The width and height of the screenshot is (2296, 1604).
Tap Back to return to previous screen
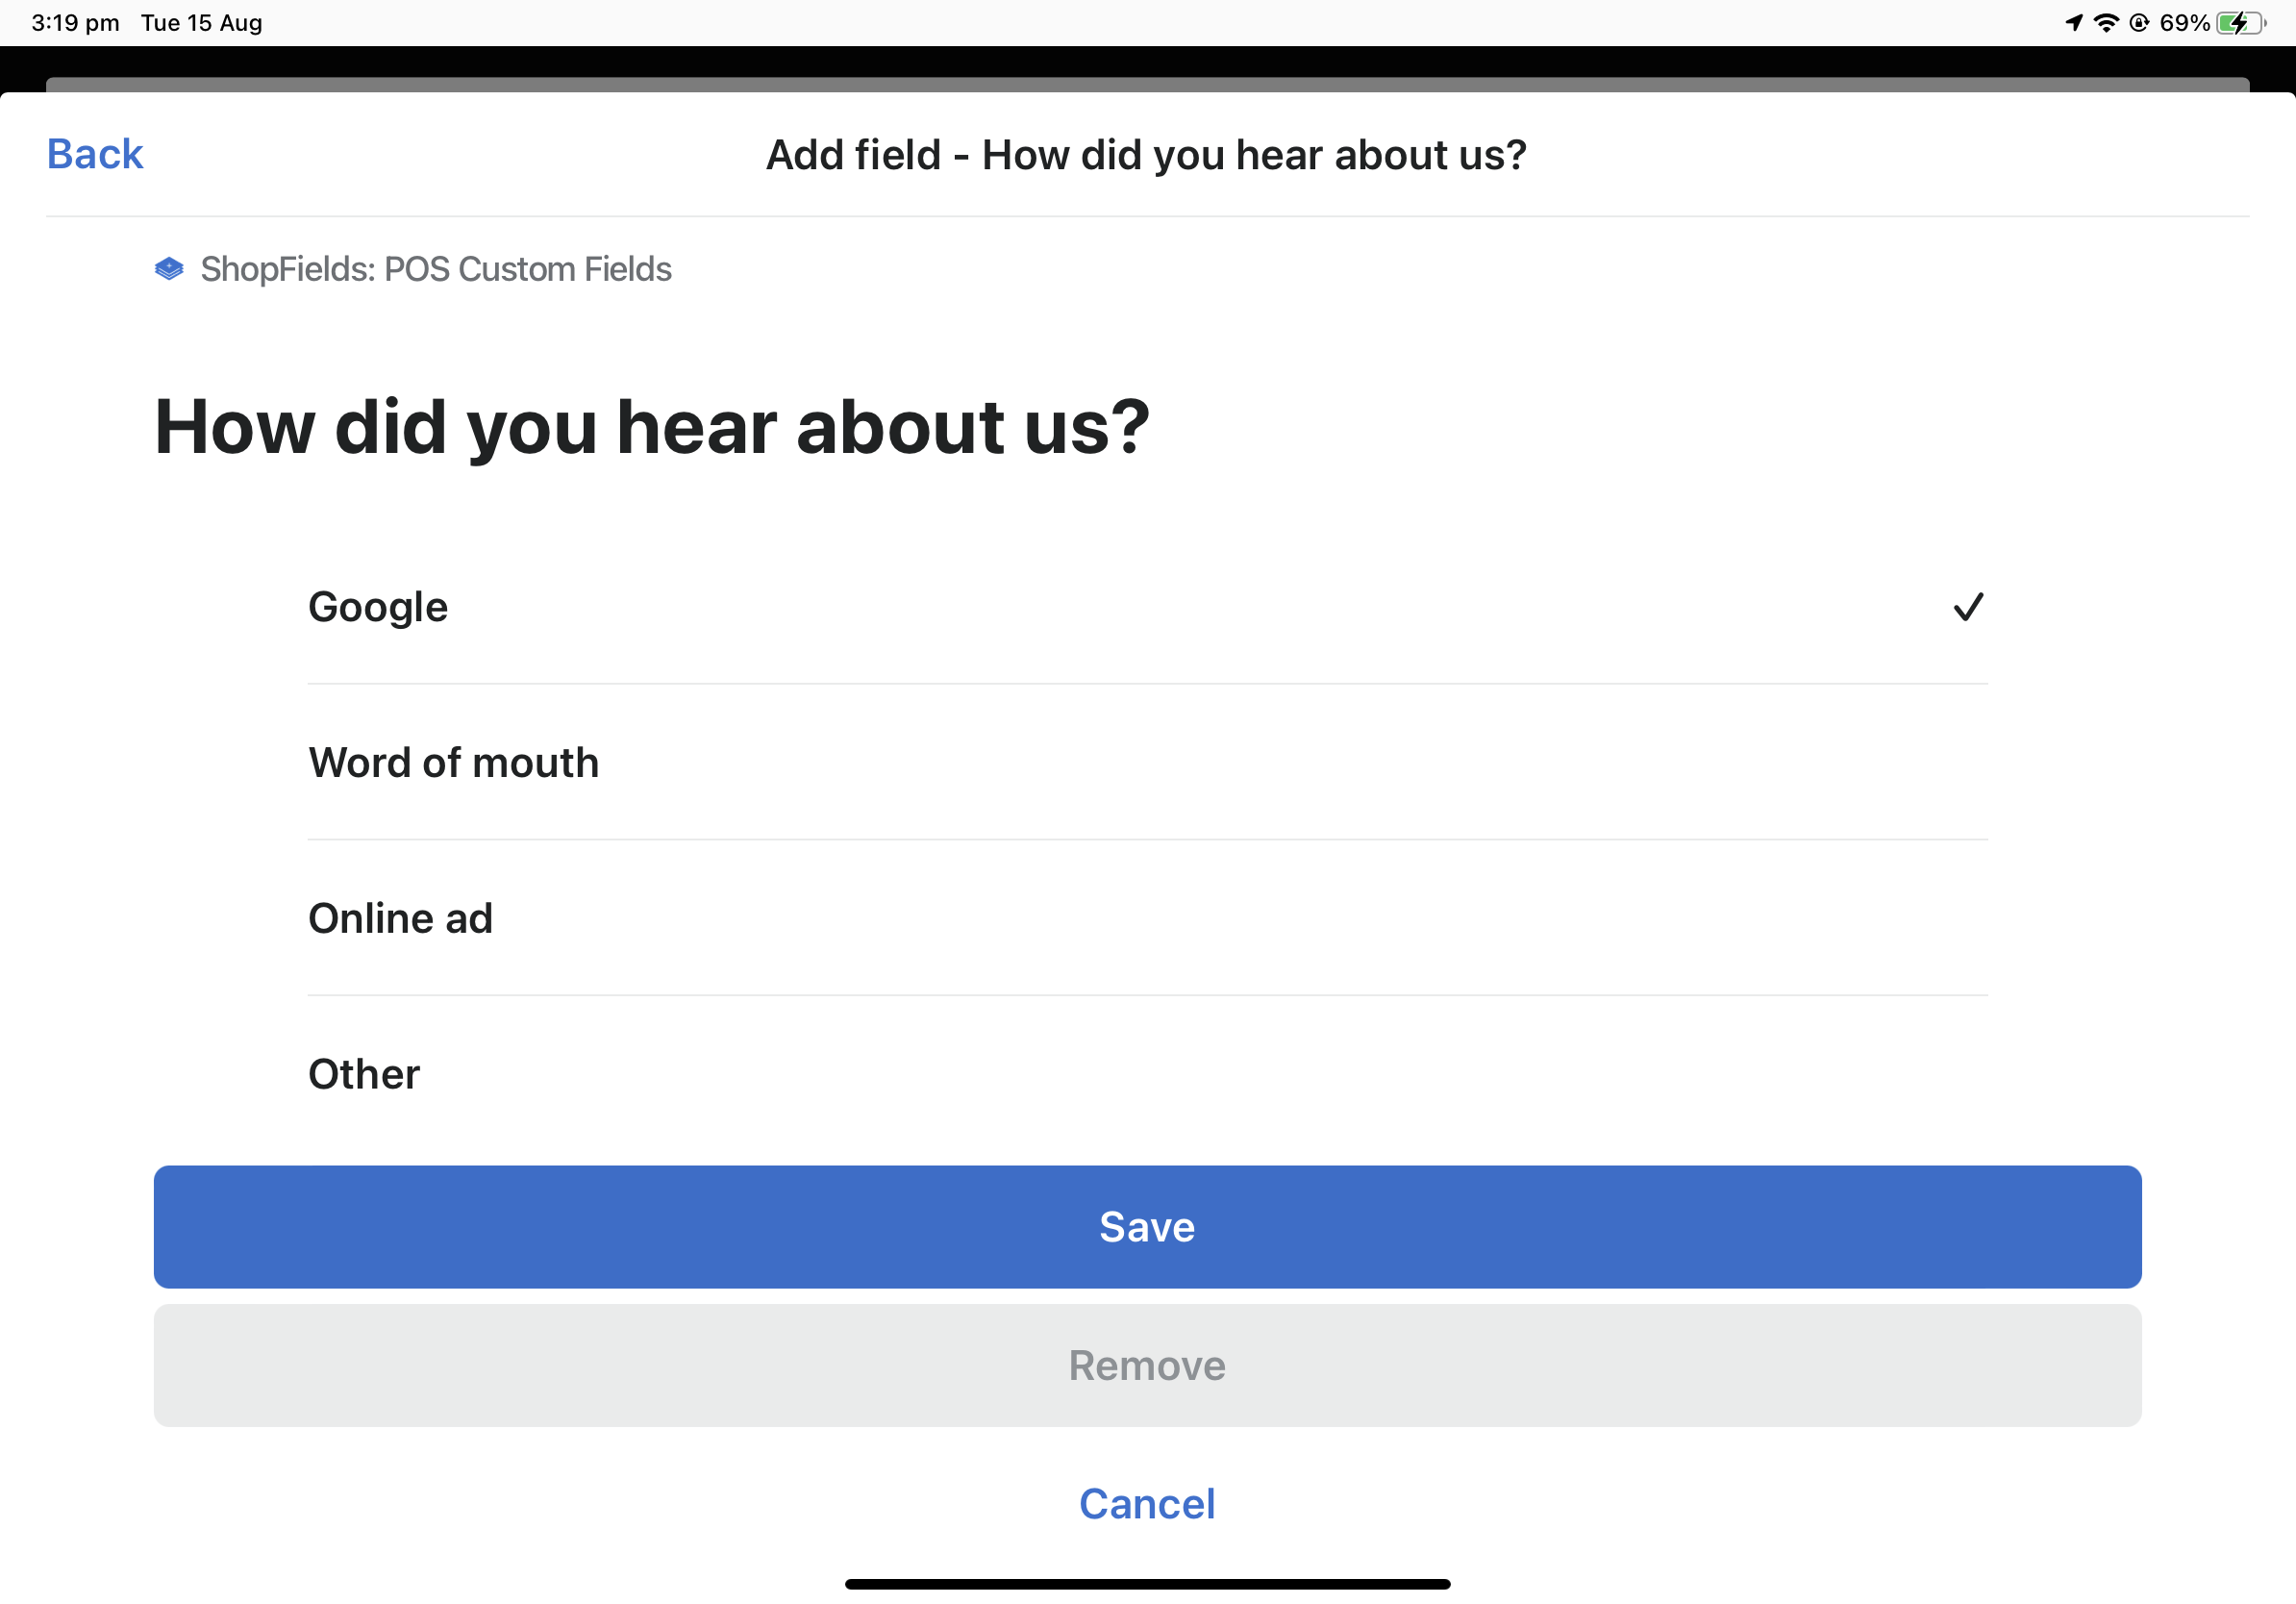tap(94, 153)
